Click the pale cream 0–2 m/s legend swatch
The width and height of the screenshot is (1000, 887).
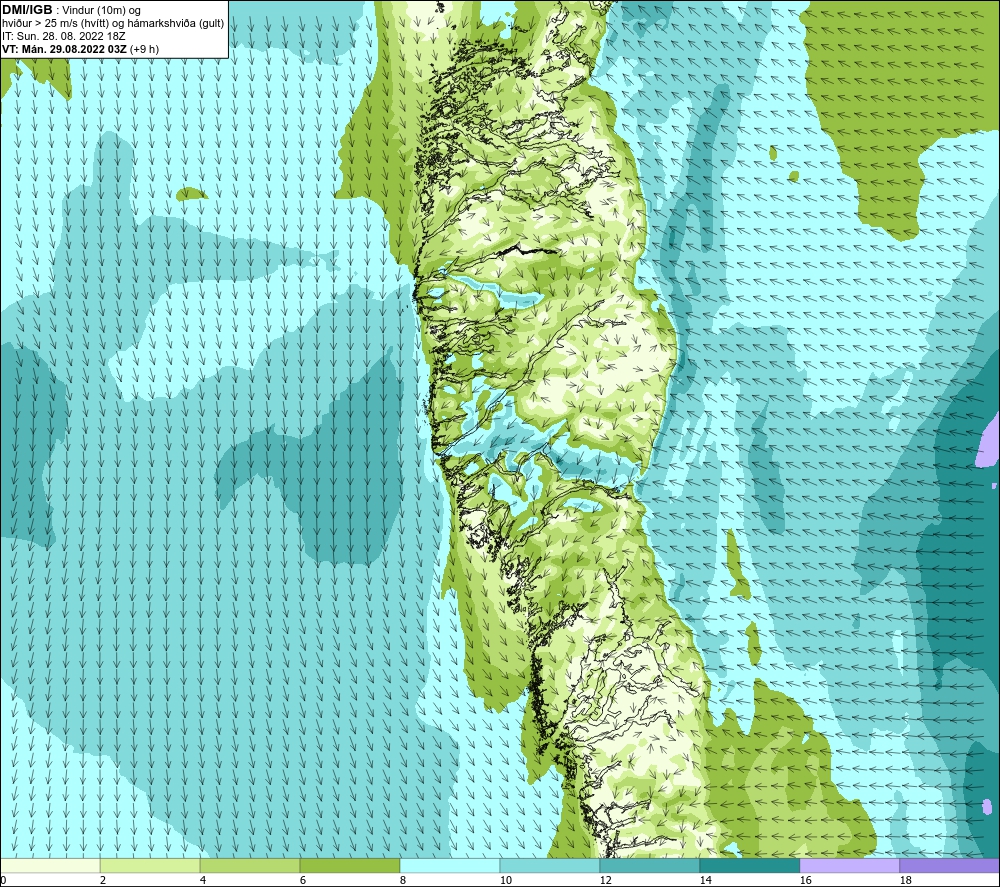pos(50,865)
